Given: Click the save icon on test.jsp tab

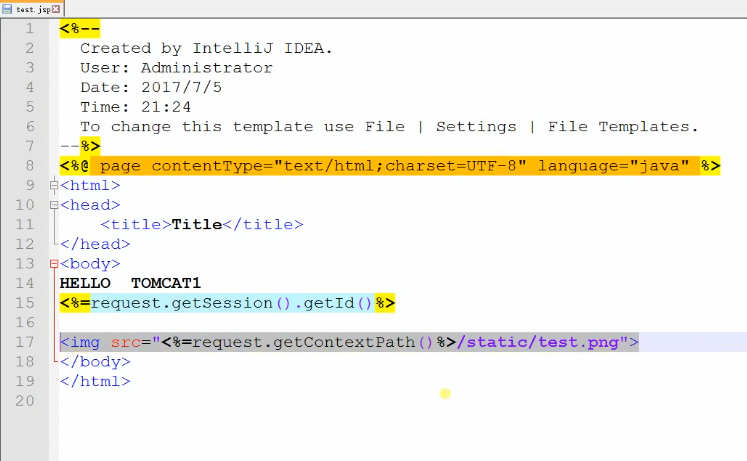Looking at the screenshot, I should point(7,9).
